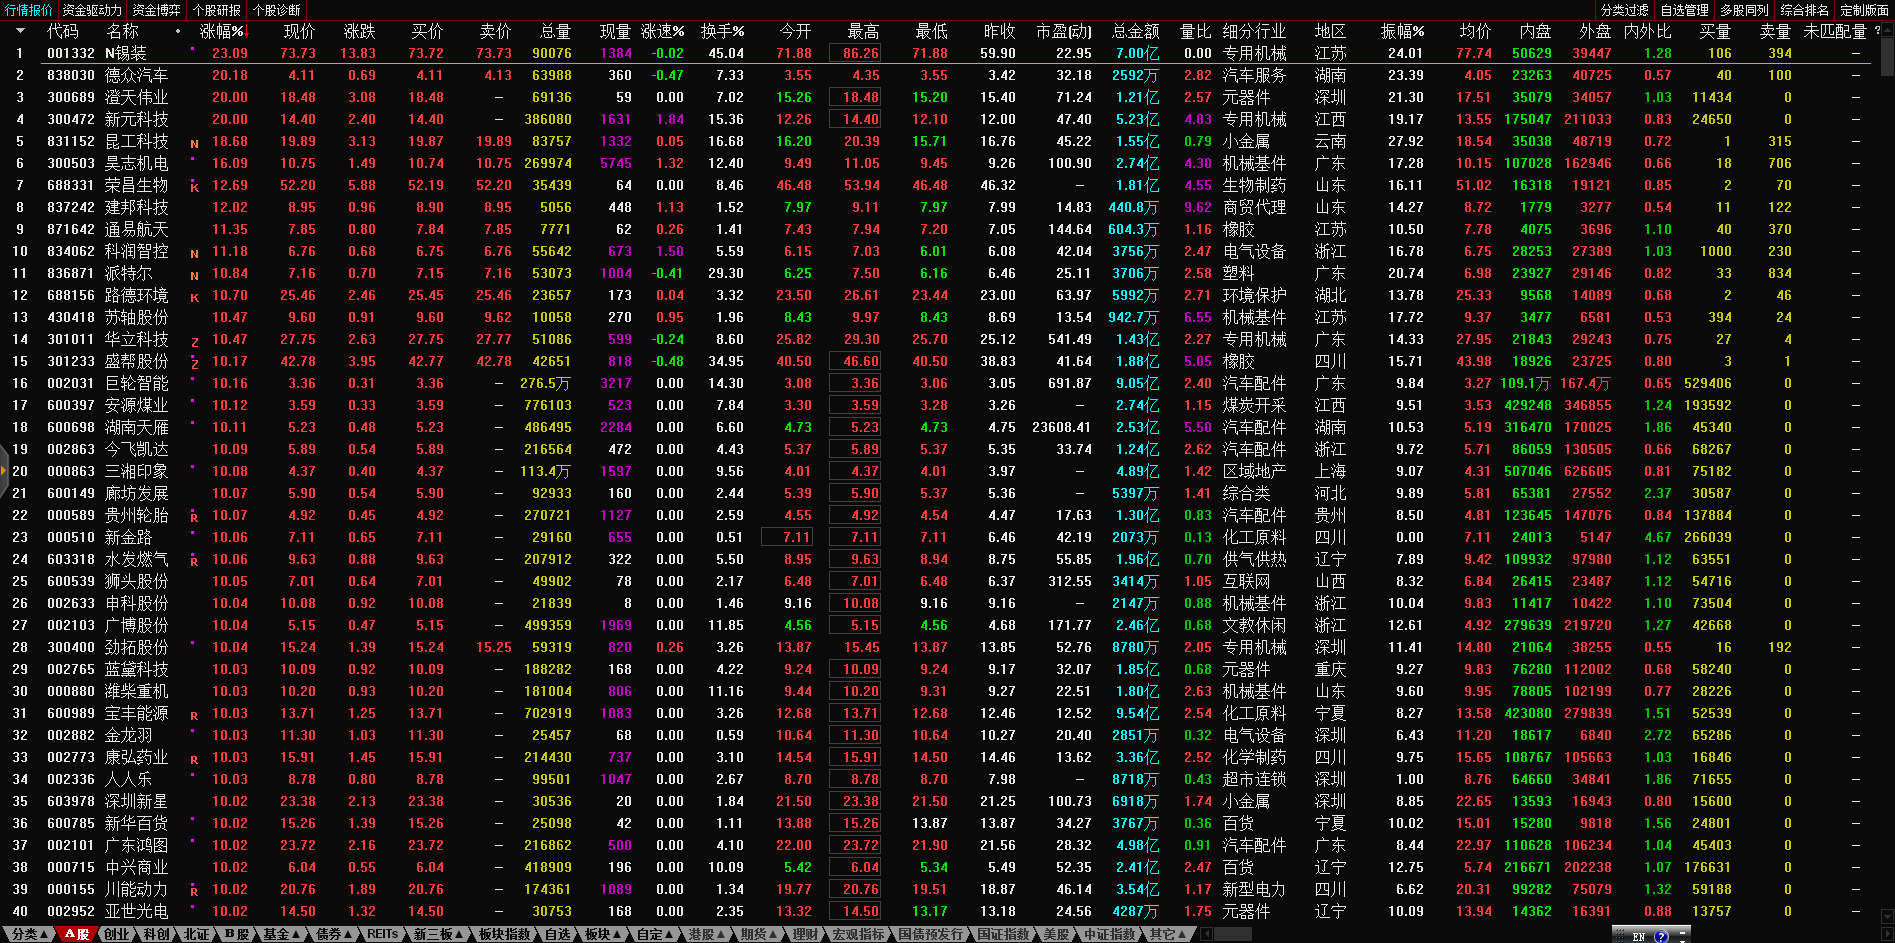The height and width of the screenshot is (943, 1895).
Task: Switch to the 资金驱动力 tab
Action: coord(92,10)
